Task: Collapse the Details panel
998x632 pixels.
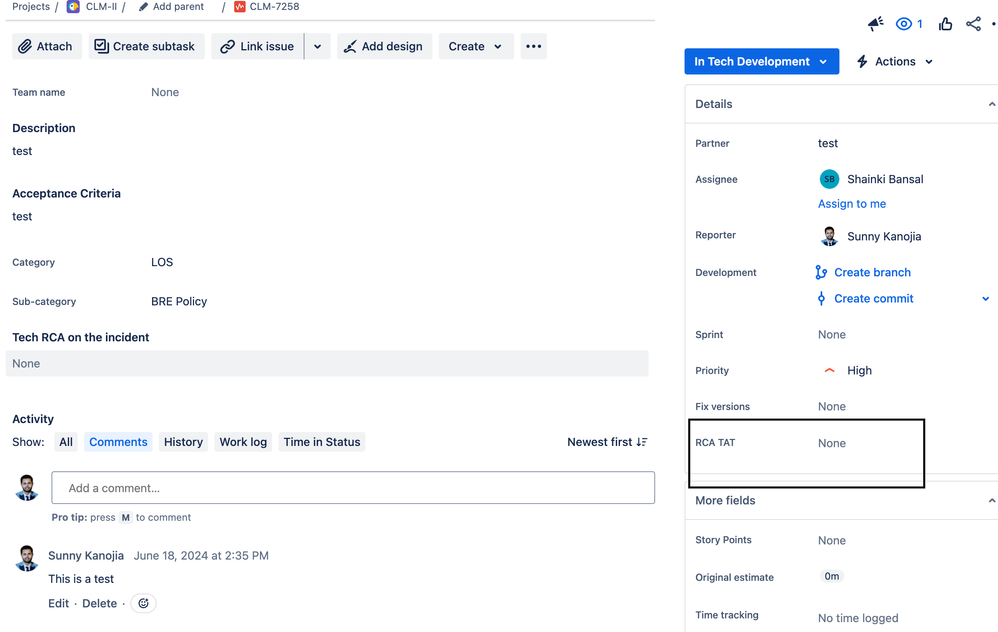Action: pyautogui.click(x=992, y=103)
